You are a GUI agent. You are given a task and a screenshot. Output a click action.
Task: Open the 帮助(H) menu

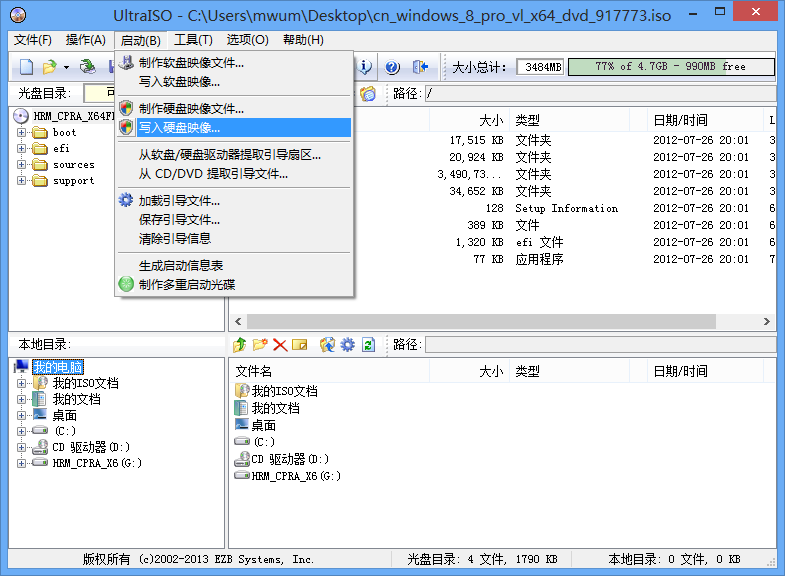click(x=303, y=40)
